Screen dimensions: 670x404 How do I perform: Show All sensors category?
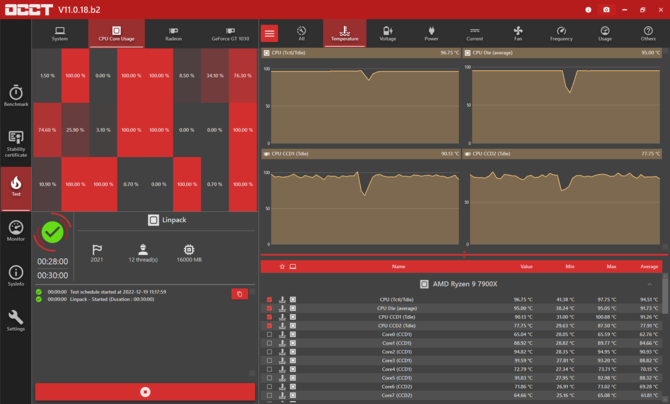coord(301,33)
